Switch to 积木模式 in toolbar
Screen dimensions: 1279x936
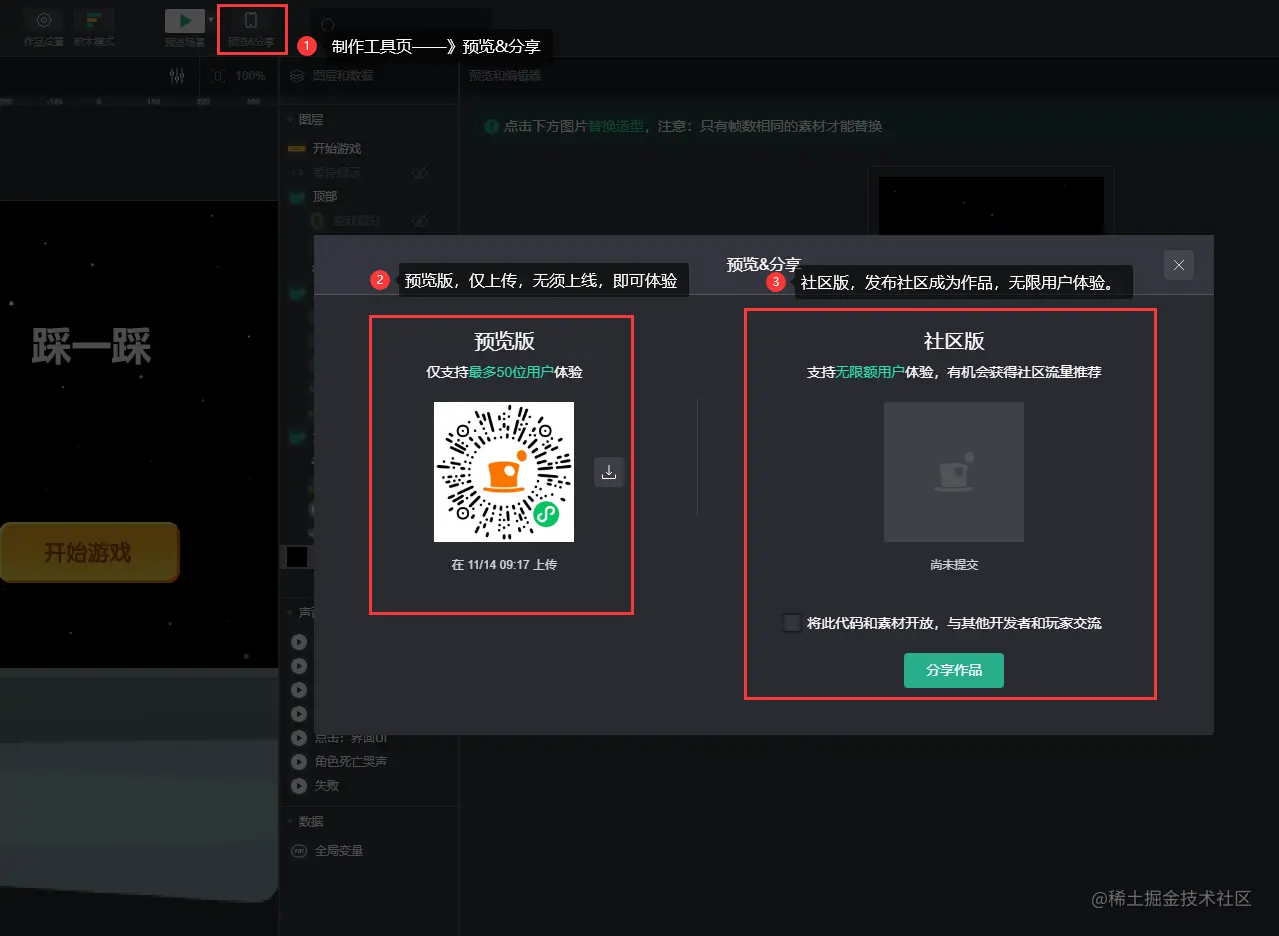(x=94, y=21)
